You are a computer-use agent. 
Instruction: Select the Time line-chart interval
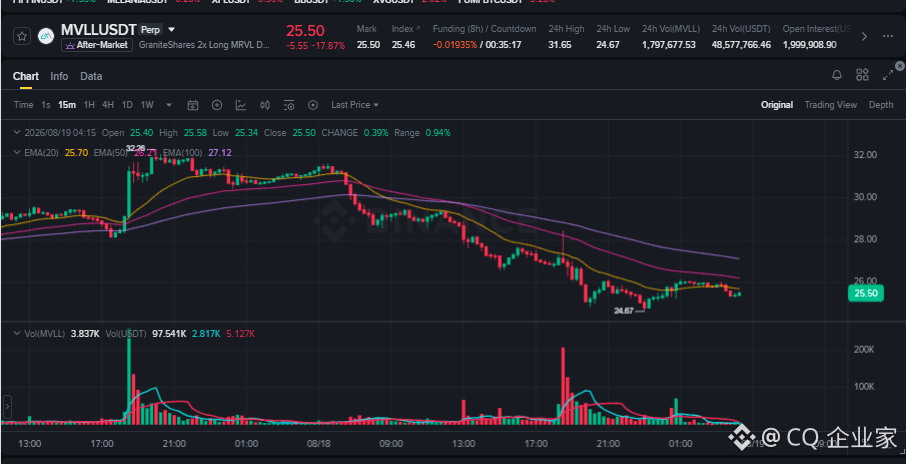coord(24,105)
